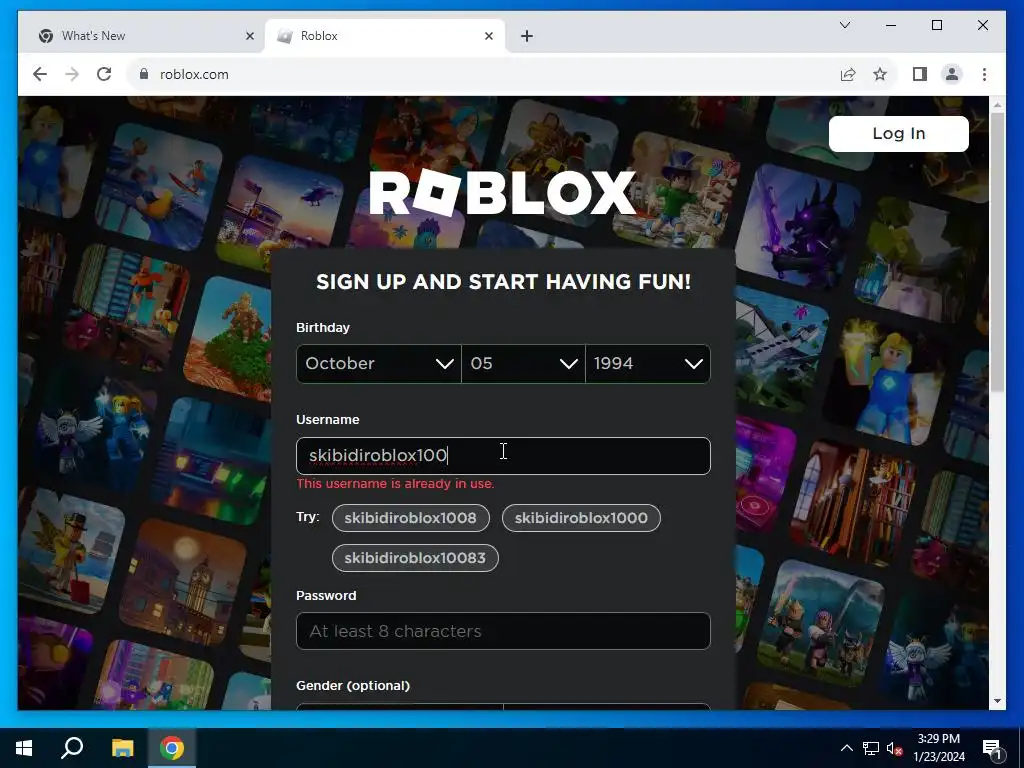This screenshot has height=768, width=1024.
Task: Open the Chrome three-dot menu
Action: pyautogui.click(x=984, y=74)
